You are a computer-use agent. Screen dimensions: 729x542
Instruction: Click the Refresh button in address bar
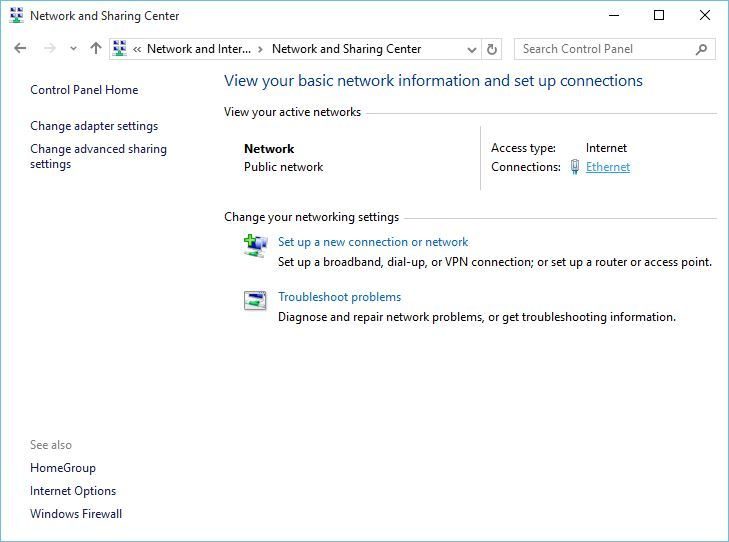[x=492, y=48]
